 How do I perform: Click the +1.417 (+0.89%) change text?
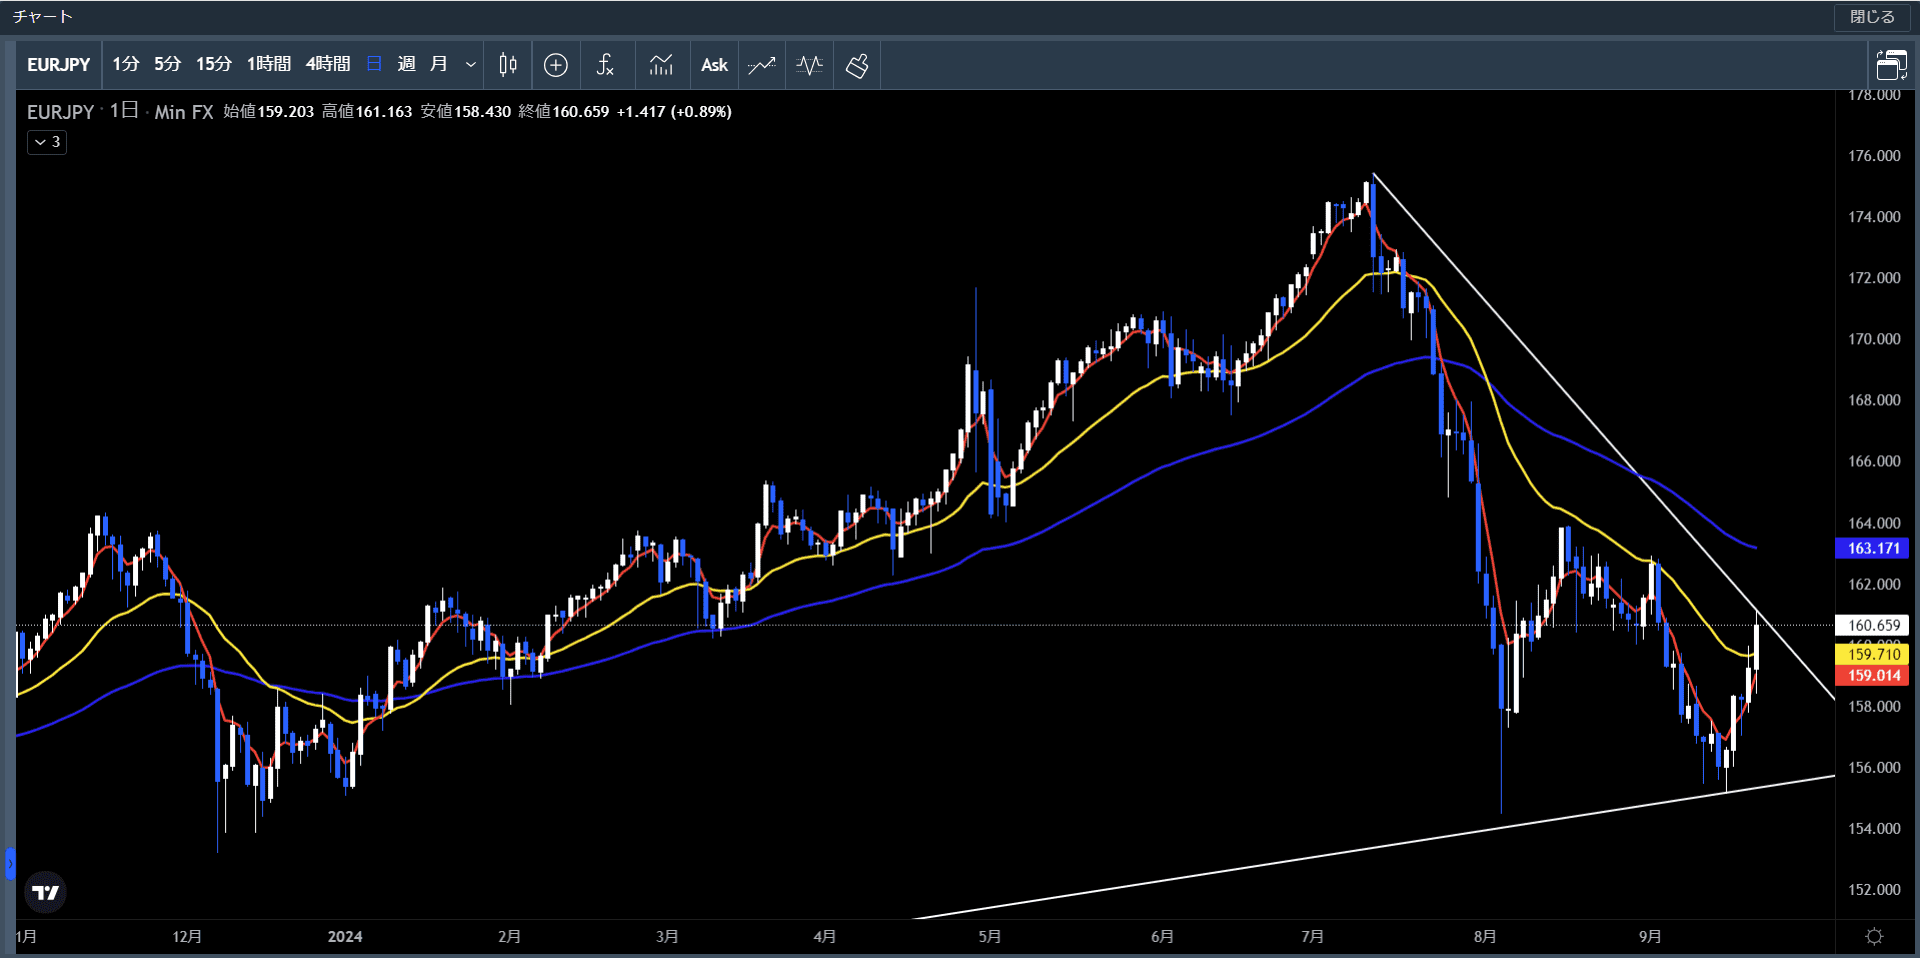(674, 112)
